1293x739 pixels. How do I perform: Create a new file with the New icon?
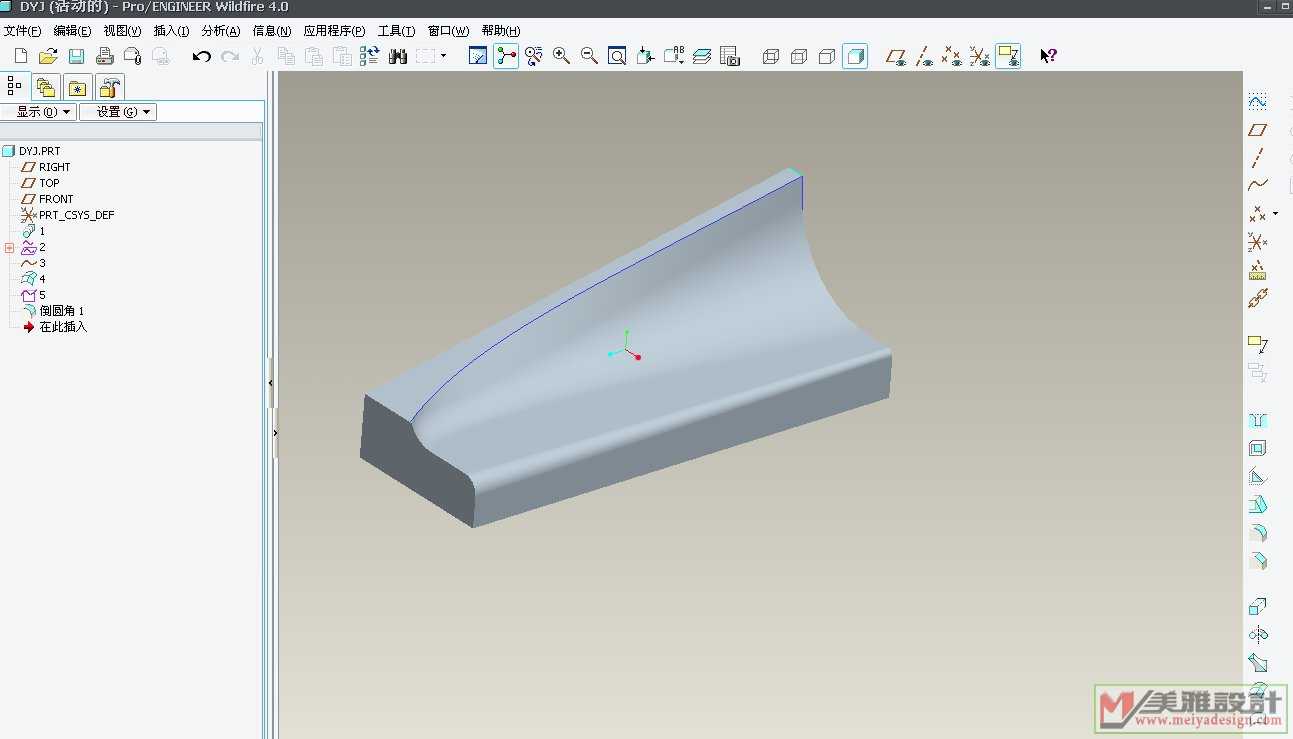pos(20,56)
